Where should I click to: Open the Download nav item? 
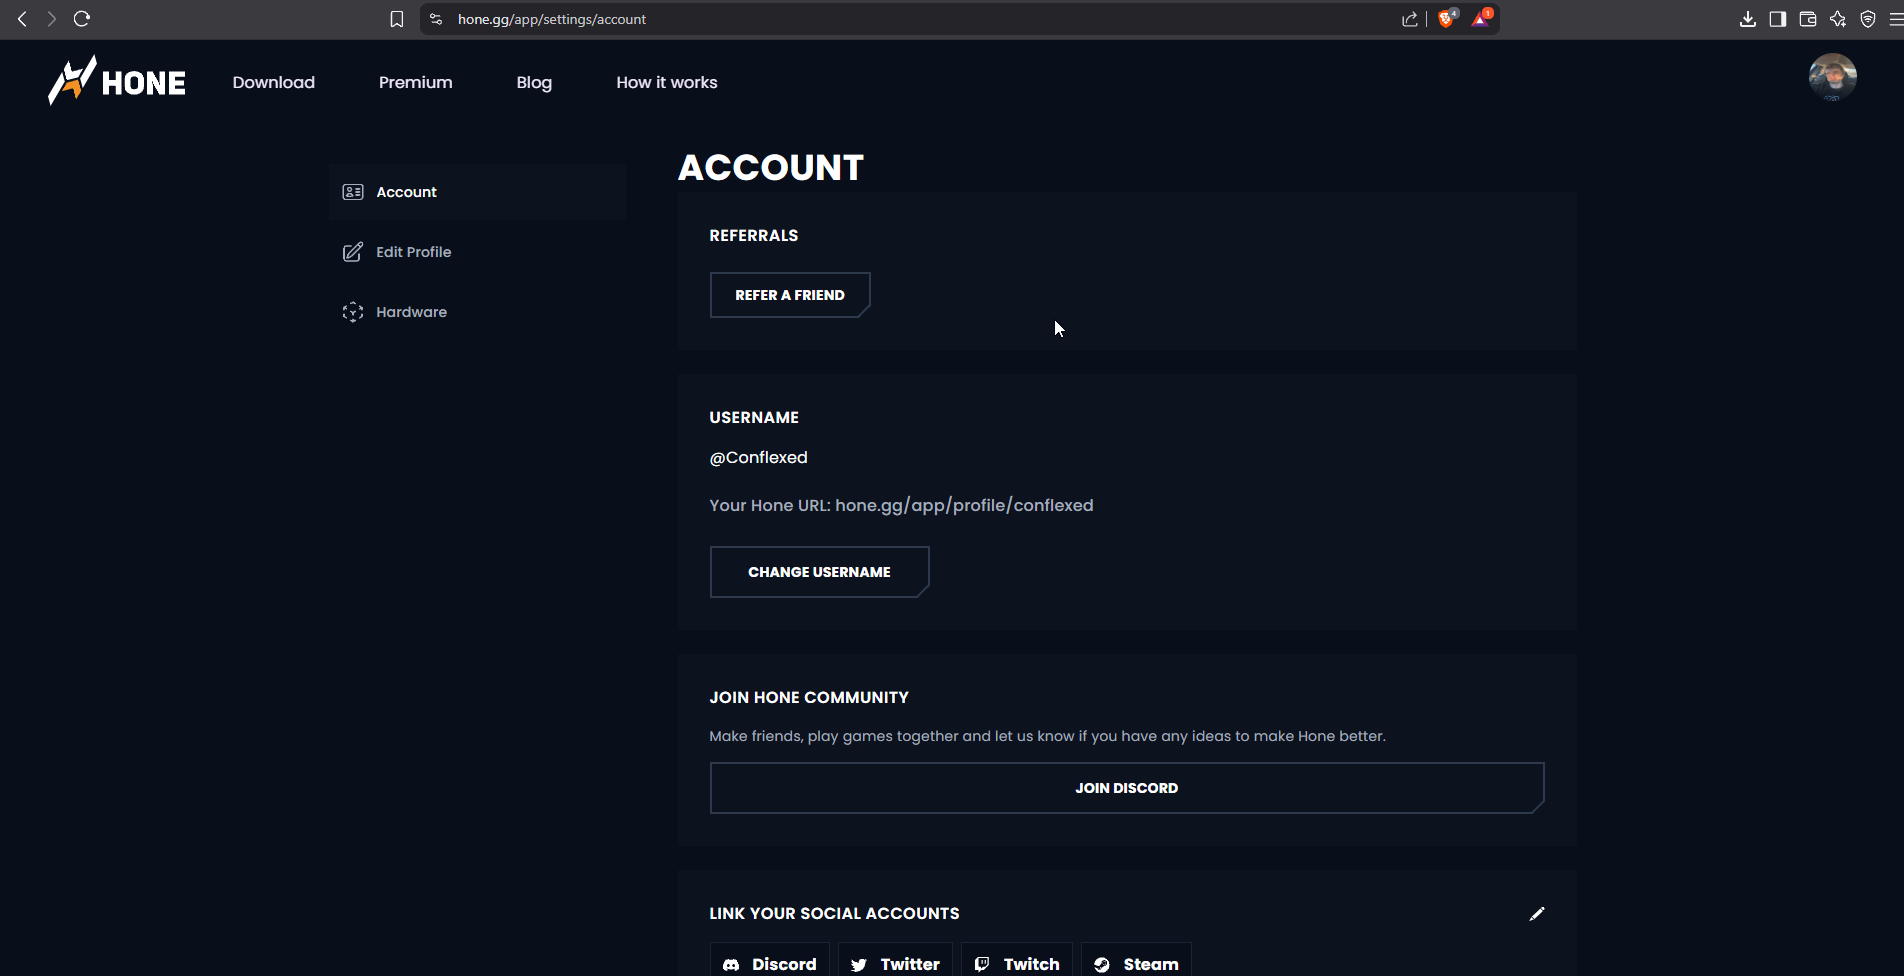tap(274, 82)
